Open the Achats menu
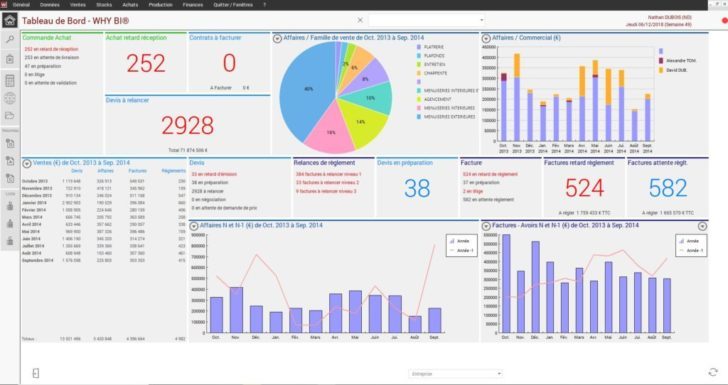The image size is (728, 385). coord(130,5)
